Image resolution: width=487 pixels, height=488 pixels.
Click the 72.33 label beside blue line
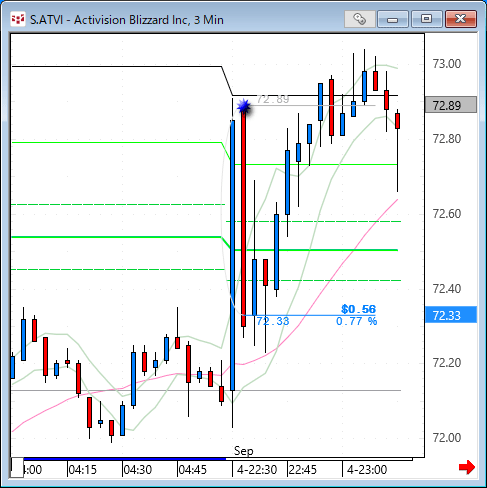[273, 321]
